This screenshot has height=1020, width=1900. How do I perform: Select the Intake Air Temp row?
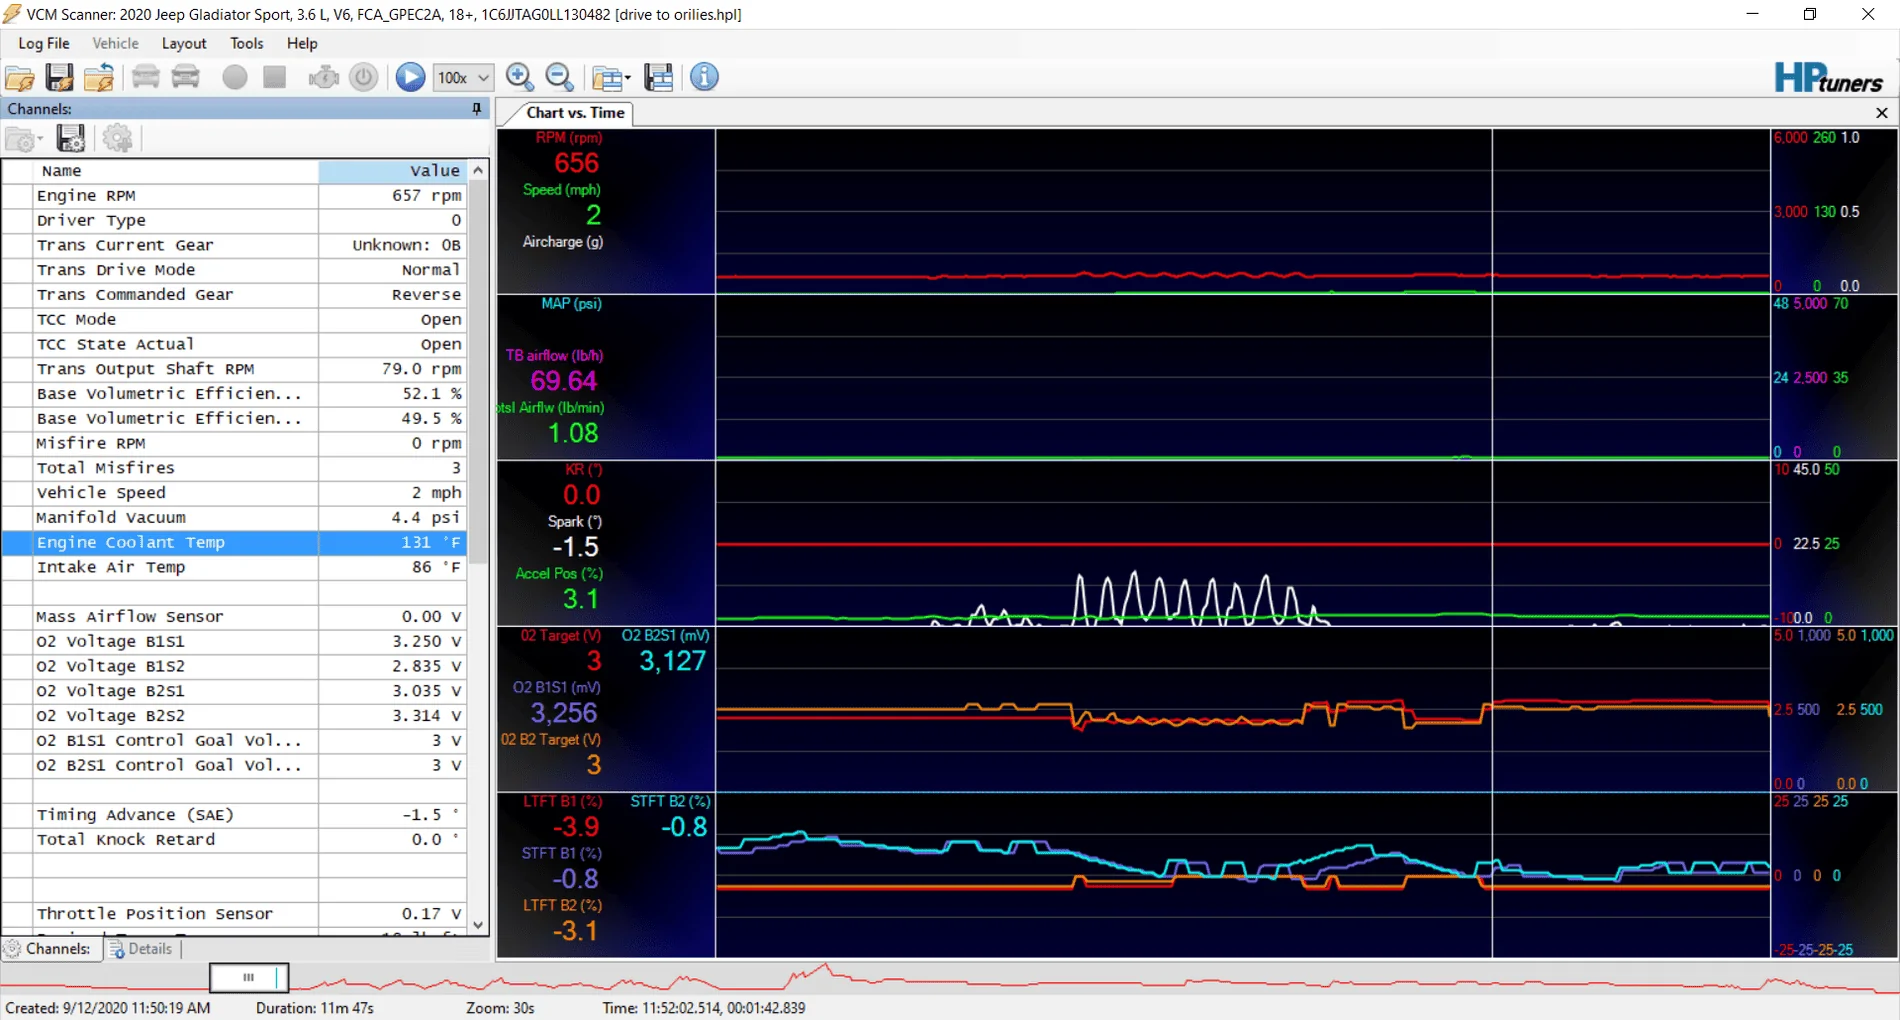point(235,567)
